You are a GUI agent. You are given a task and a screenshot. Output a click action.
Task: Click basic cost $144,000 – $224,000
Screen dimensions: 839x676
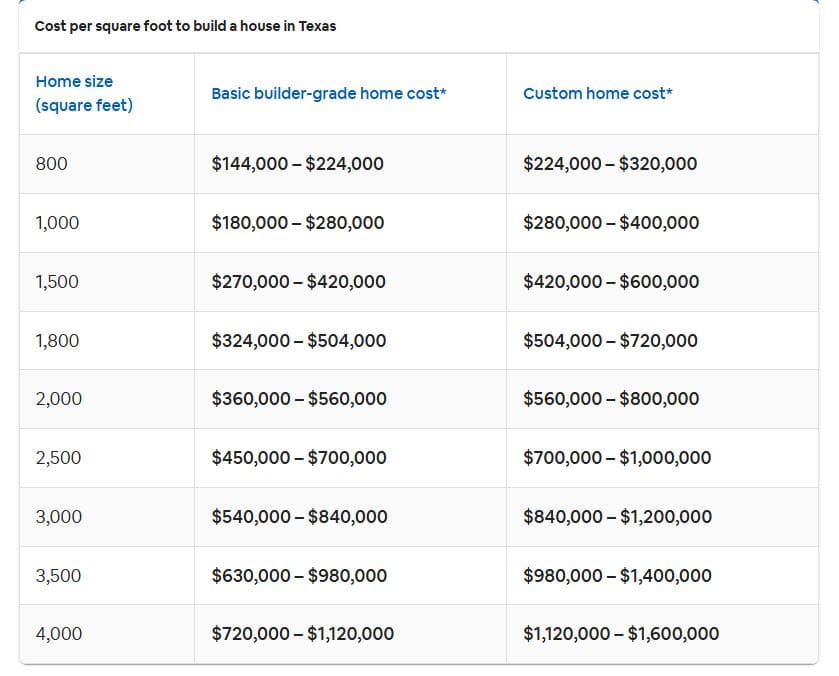[x=298, y=163]
